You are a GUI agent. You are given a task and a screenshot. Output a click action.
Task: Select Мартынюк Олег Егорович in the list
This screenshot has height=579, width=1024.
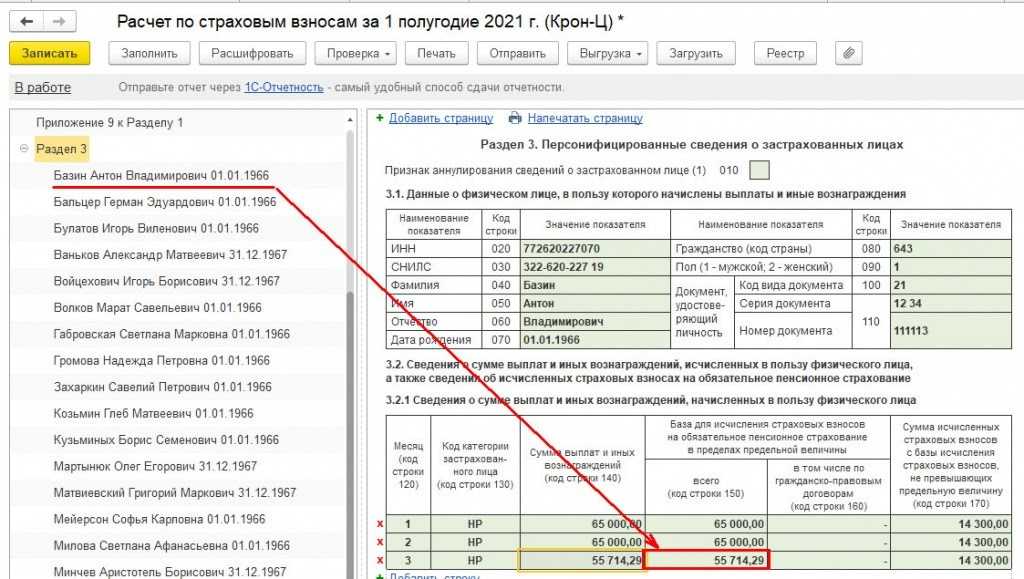click(x=155, y=466)
